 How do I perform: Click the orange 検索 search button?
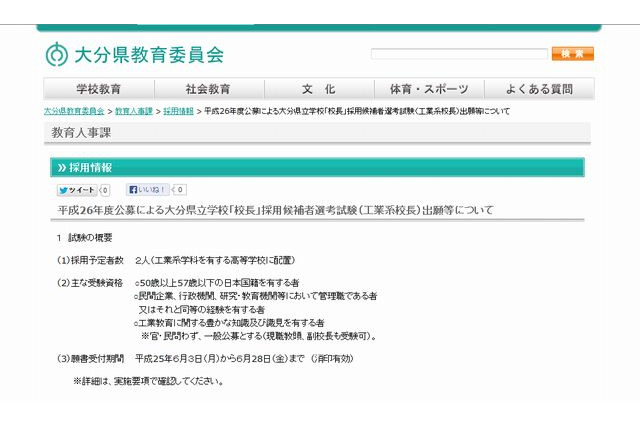pos(573,53)
